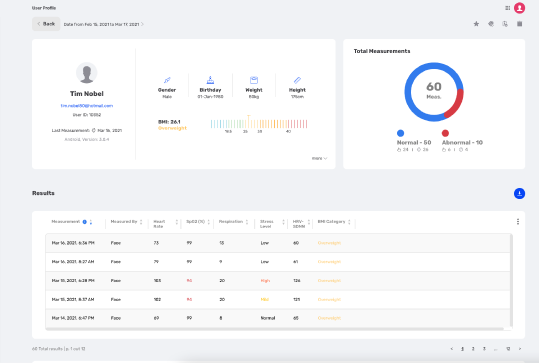Image resolution: width=539 pixels, height=363 pixels.
Task: Go back using the Back button
Action: tap(46, 24)
